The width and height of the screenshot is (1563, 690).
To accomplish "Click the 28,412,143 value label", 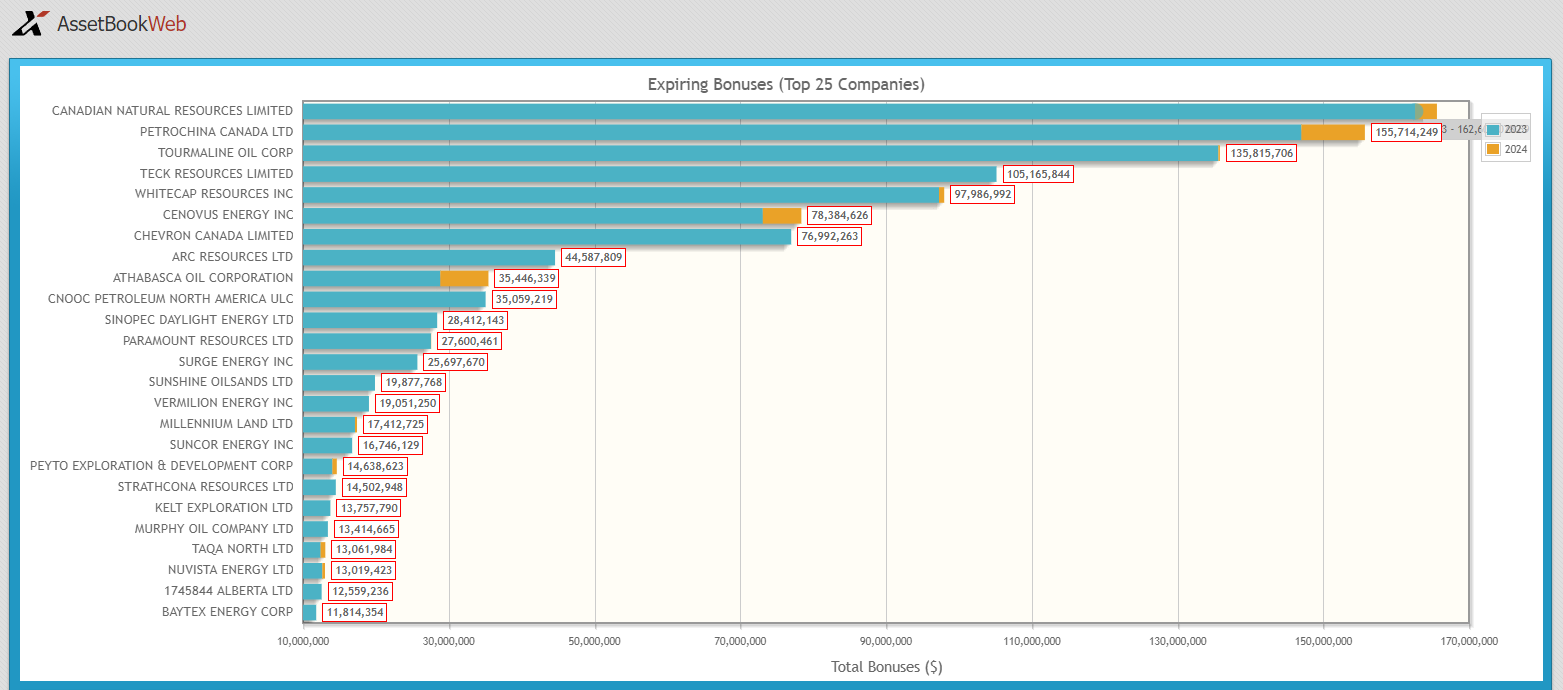I will tap(475, 320).
